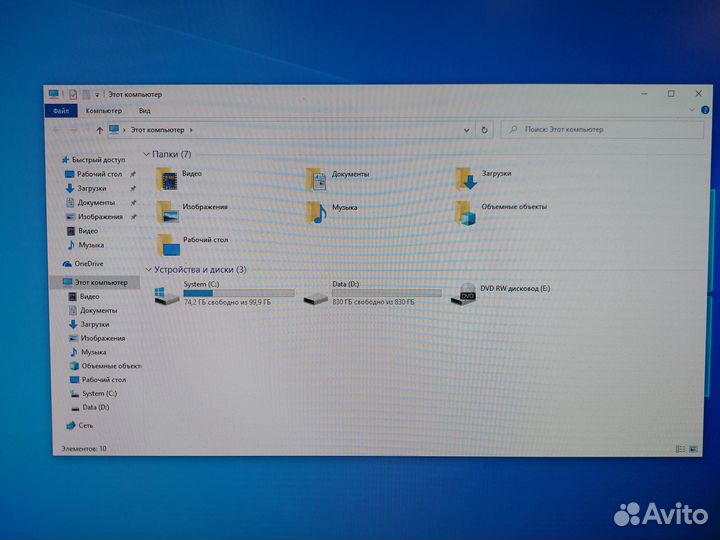
Task: Click System (C:) usage bar
Action: [x=239, y=293]
